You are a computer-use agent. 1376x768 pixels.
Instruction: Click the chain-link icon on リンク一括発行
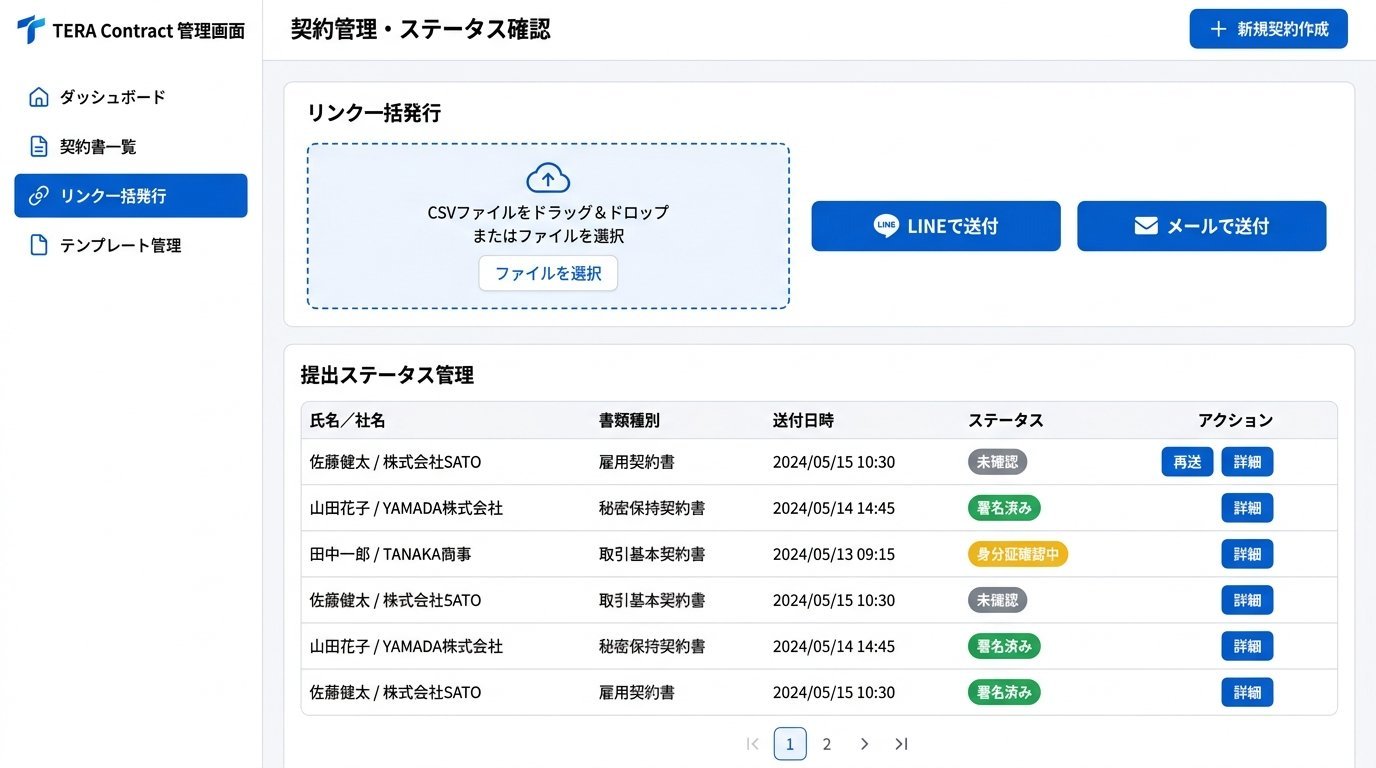[x=37, y=196]
